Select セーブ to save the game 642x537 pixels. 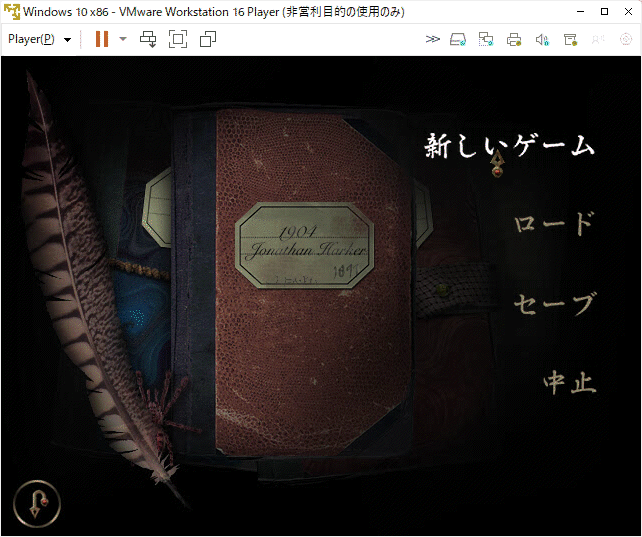click(x=554, y=304)
